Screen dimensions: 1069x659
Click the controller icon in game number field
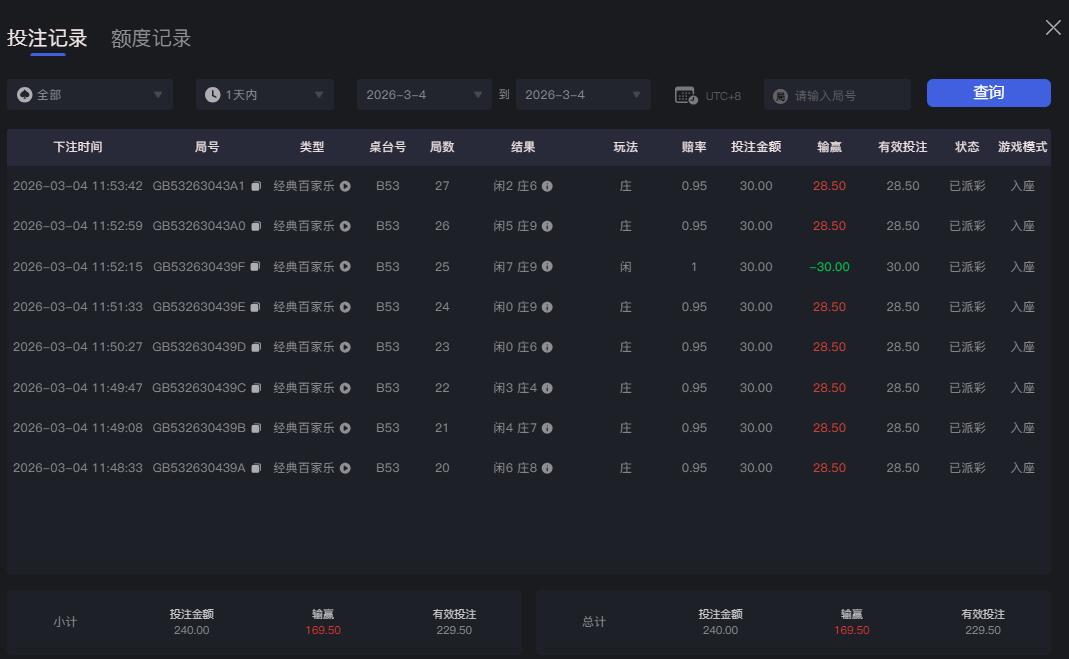click(x=782, y=94)
